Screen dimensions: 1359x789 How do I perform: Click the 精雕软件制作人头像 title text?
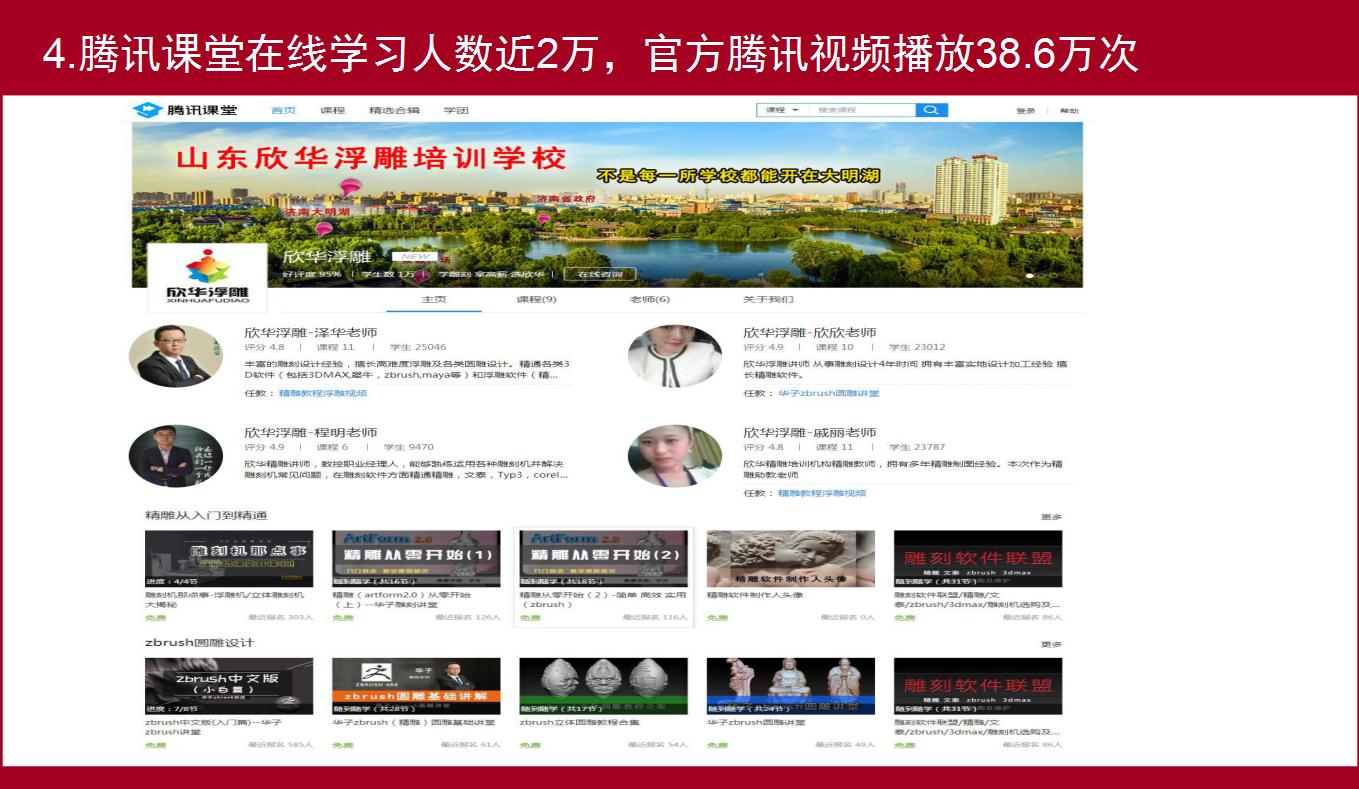755,595
